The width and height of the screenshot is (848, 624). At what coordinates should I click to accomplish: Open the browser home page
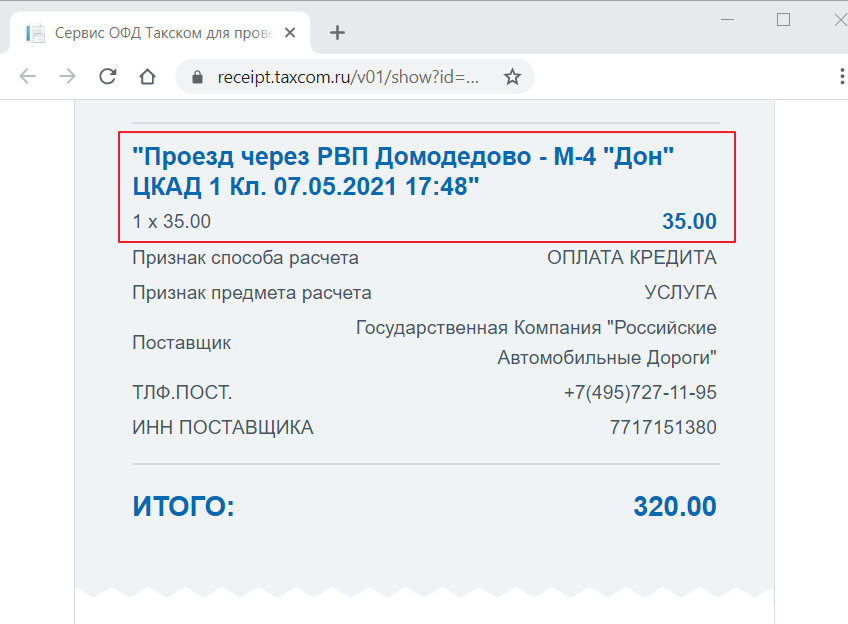pos(147,77)
